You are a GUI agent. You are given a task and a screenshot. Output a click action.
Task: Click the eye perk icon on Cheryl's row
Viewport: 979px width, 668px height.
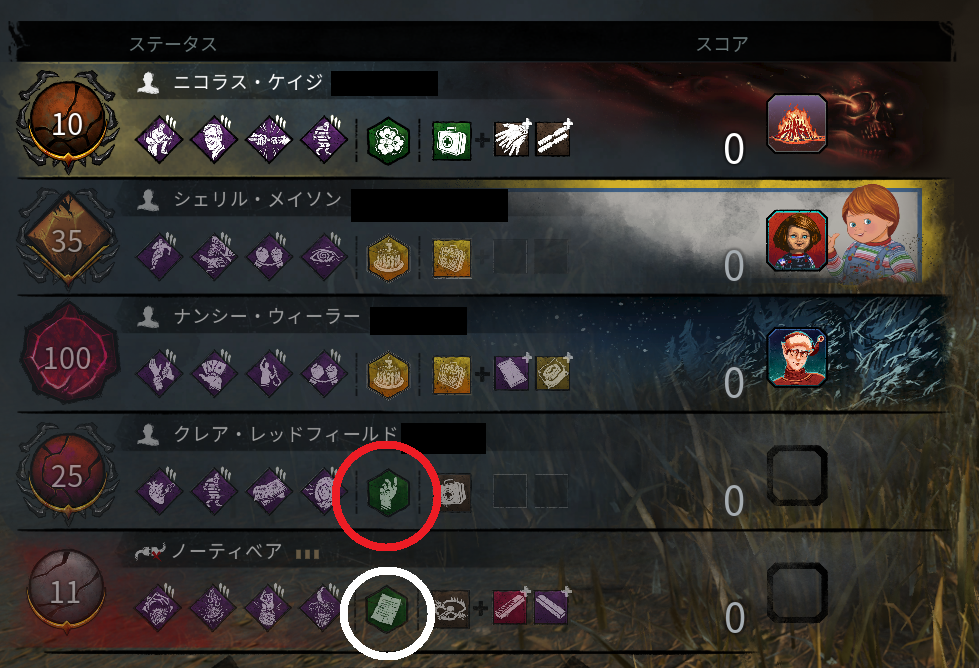tap(324, 257)
